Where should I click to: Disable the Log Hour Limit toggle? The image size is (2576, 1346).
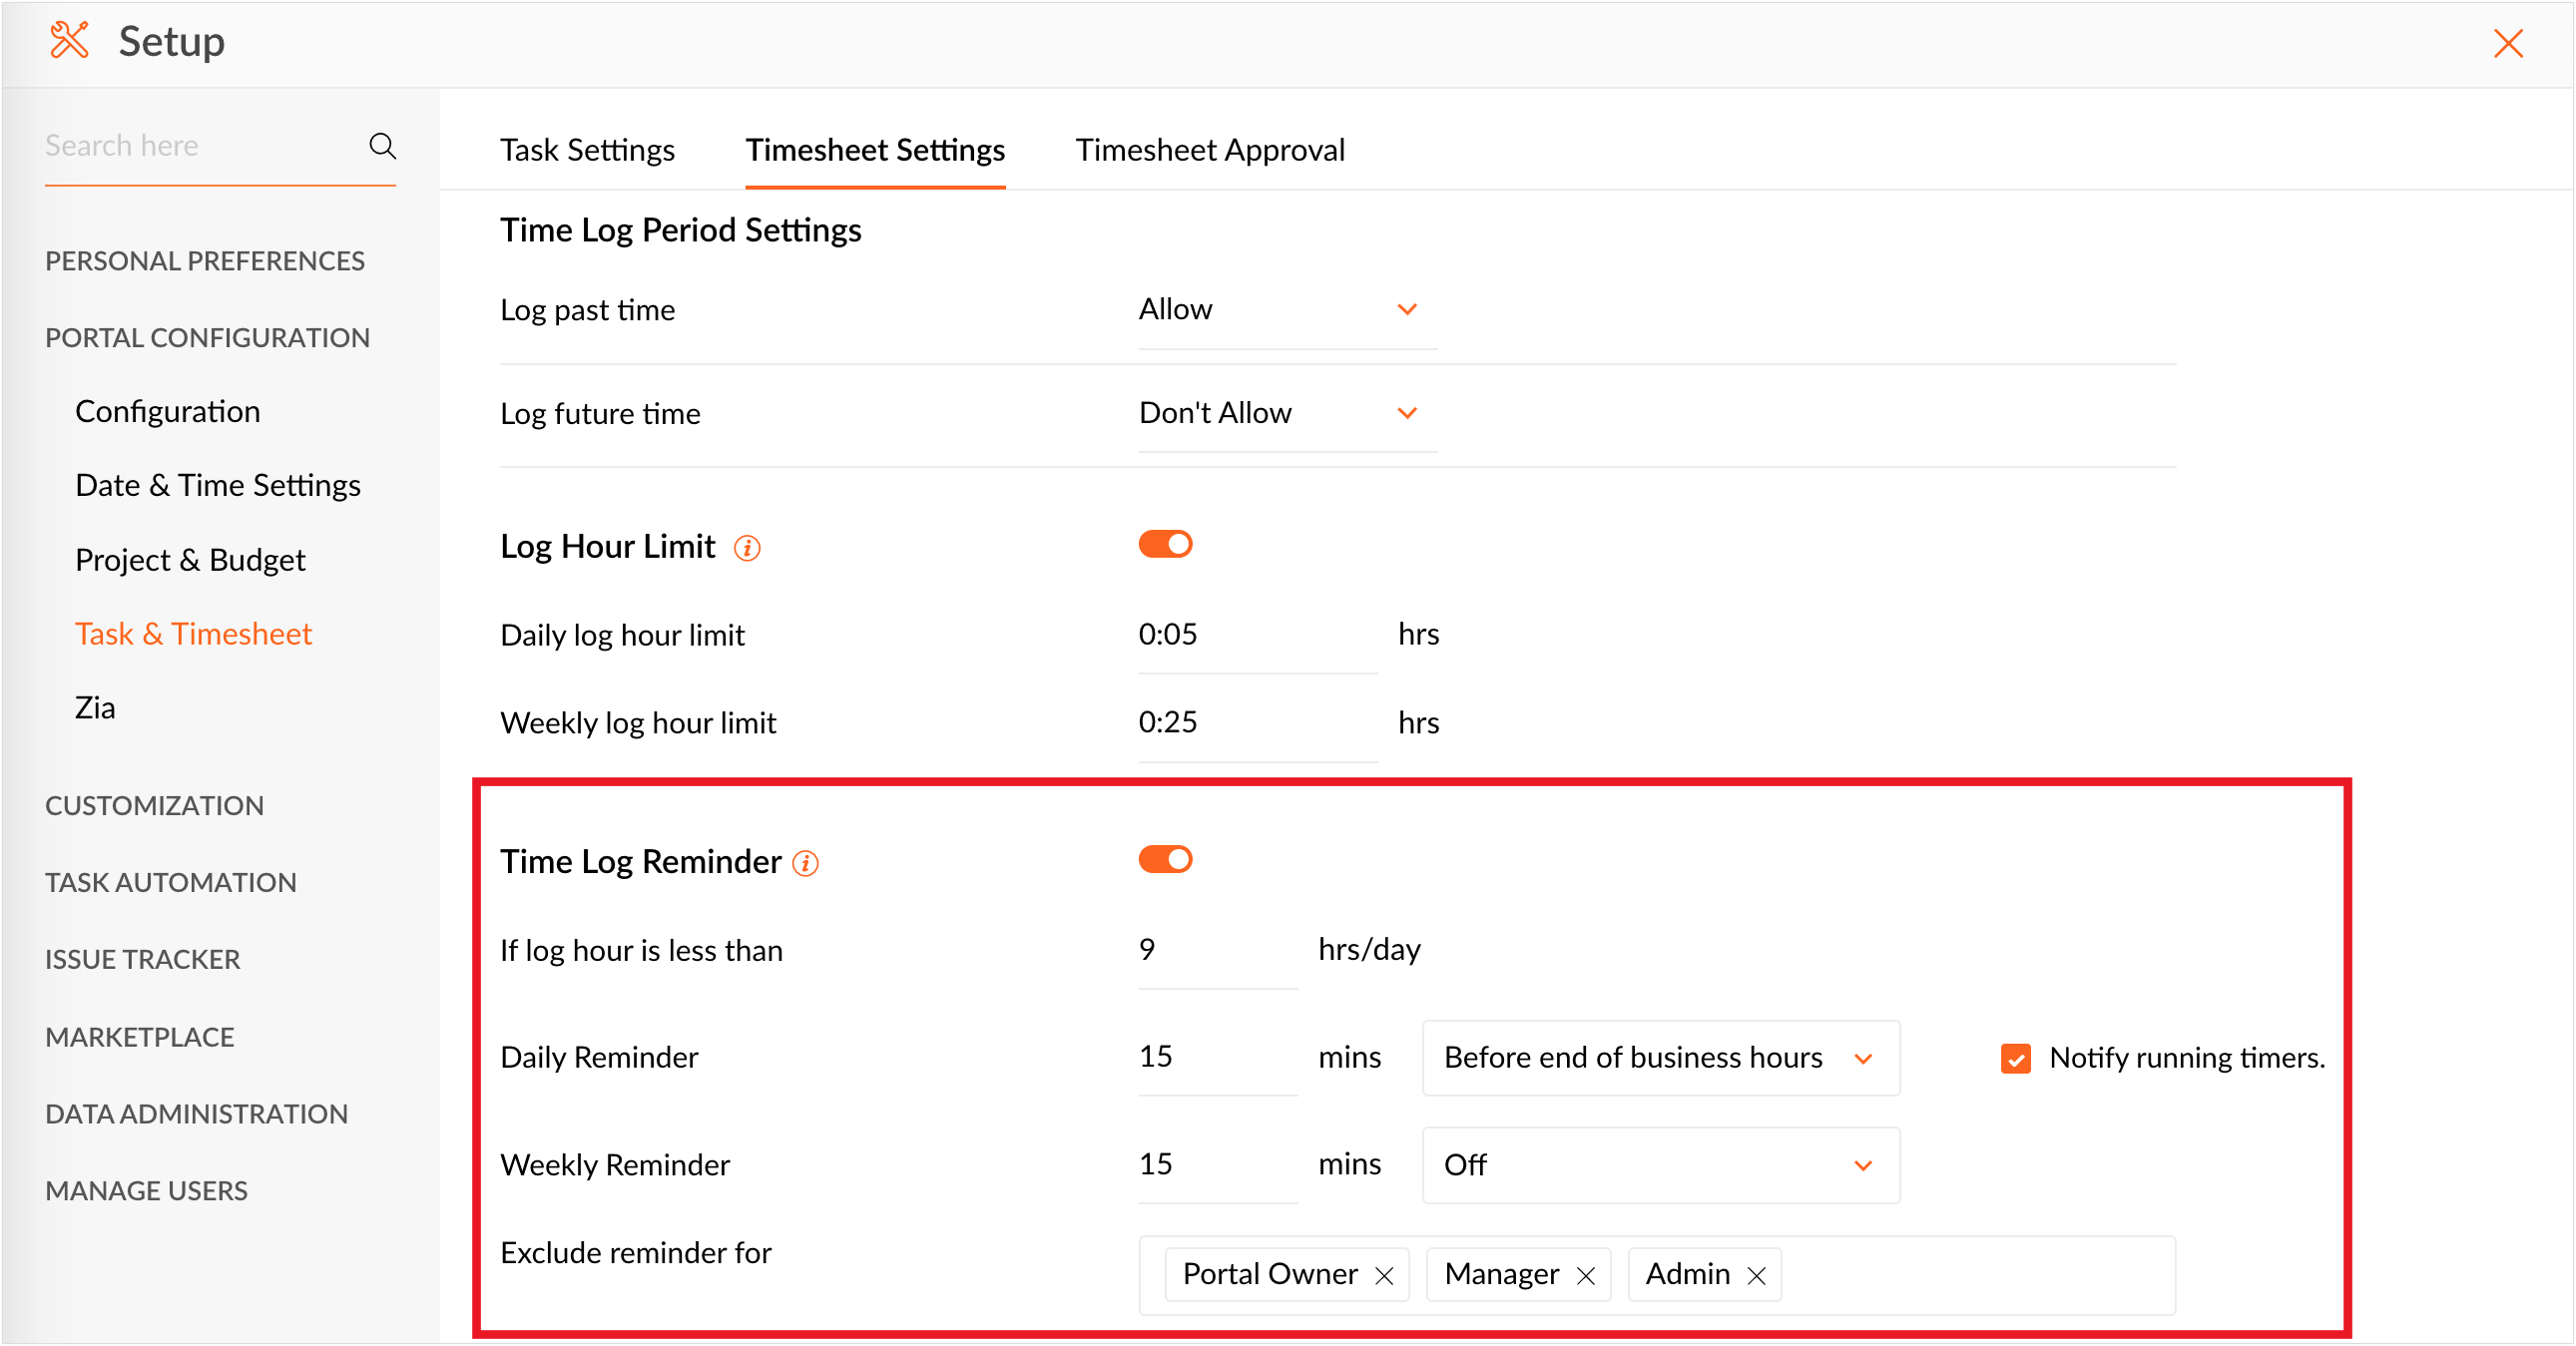(x=1165, y=545)
